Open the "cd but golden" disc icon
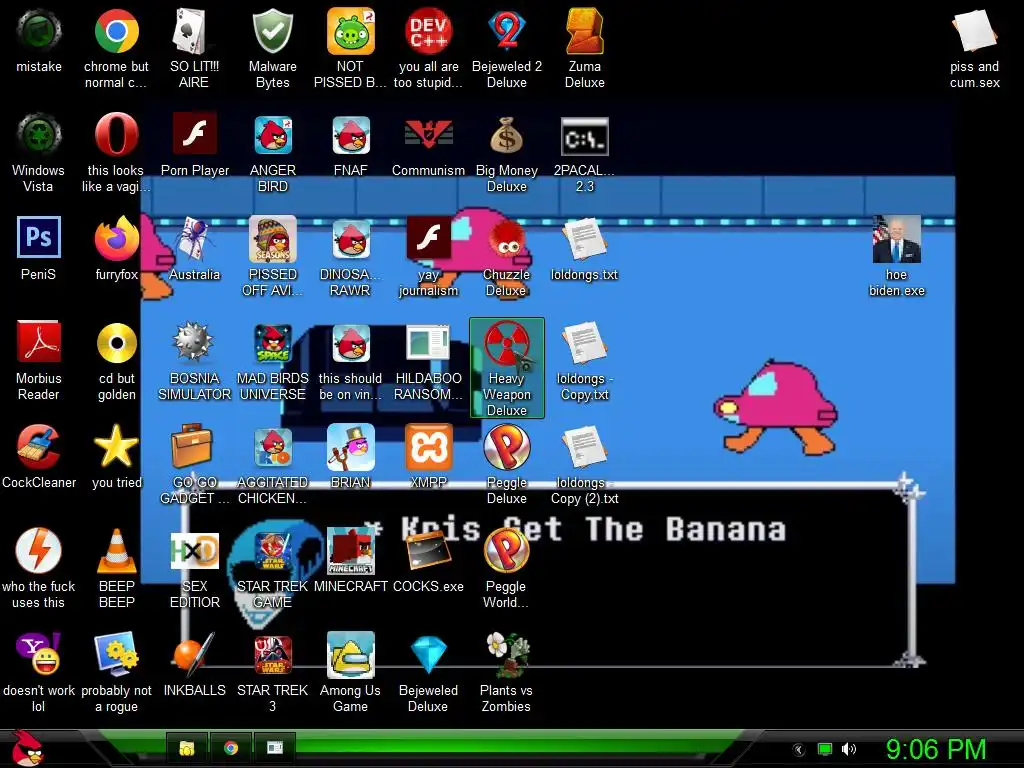 click(116, 342)
